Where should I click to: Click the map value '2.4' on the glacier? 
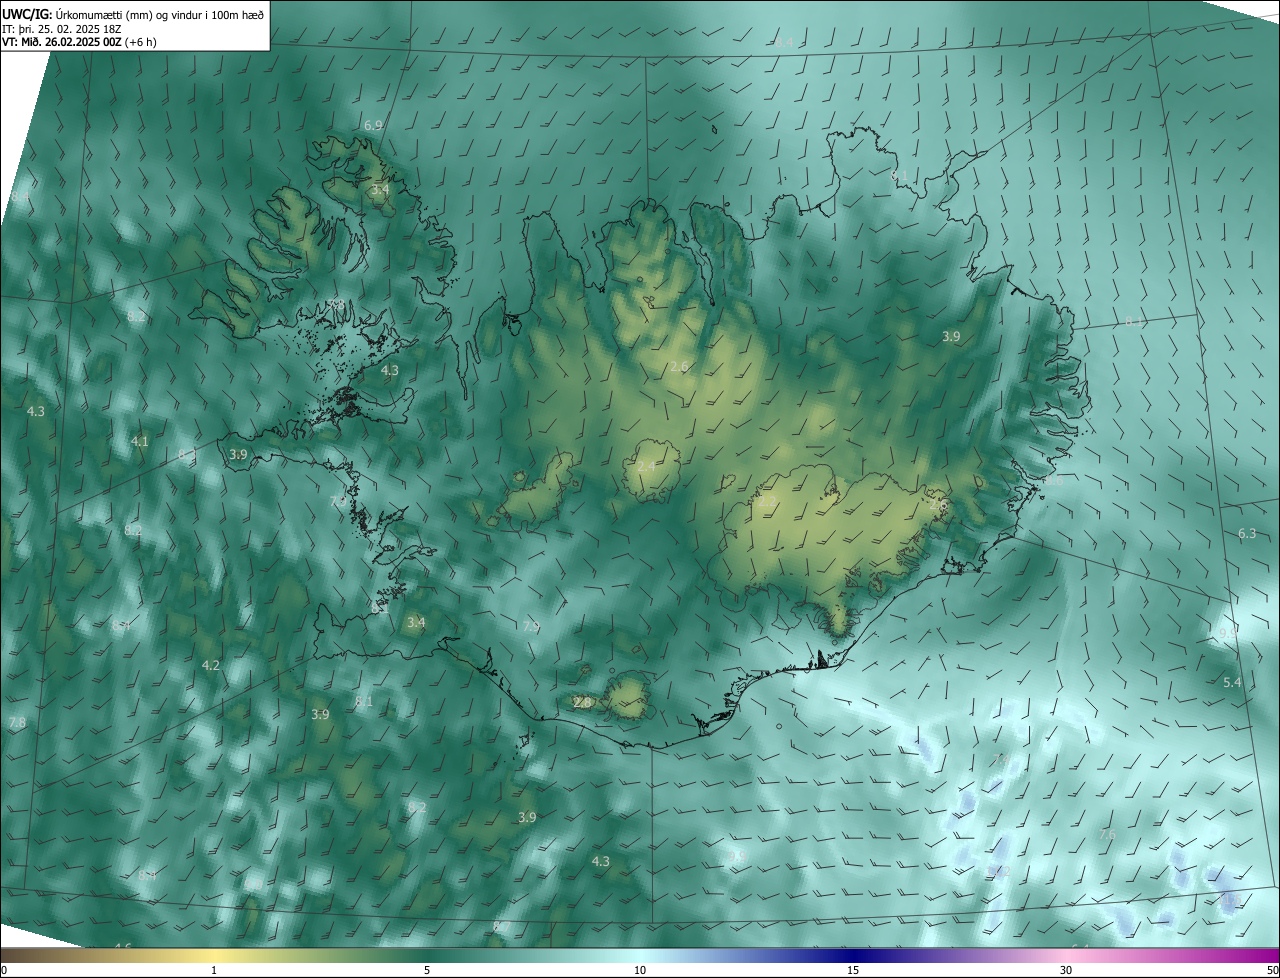point(646,467)
